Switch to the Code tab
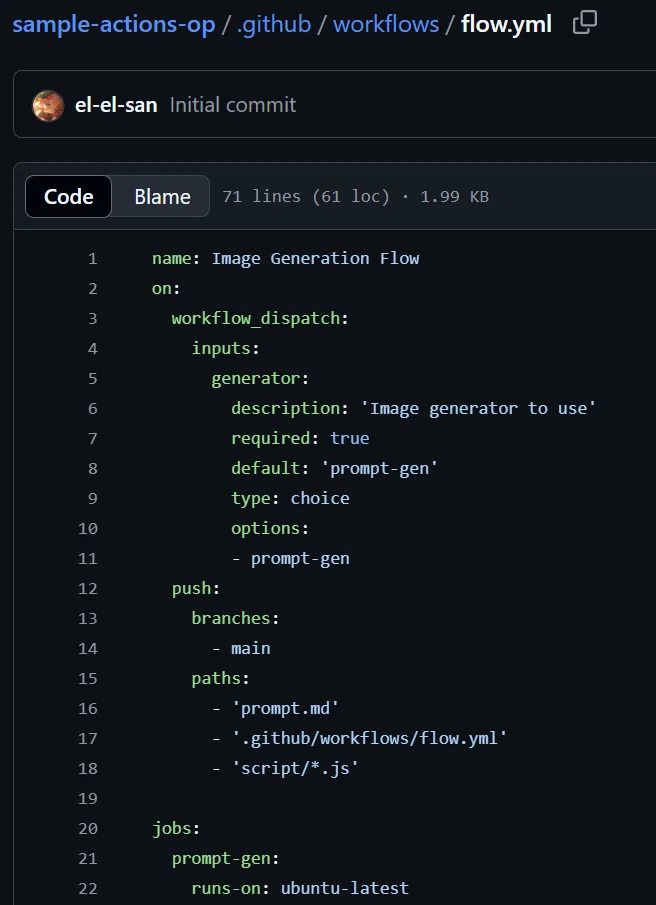The width and height of the screenshot is (656, 905). [69, 197]
